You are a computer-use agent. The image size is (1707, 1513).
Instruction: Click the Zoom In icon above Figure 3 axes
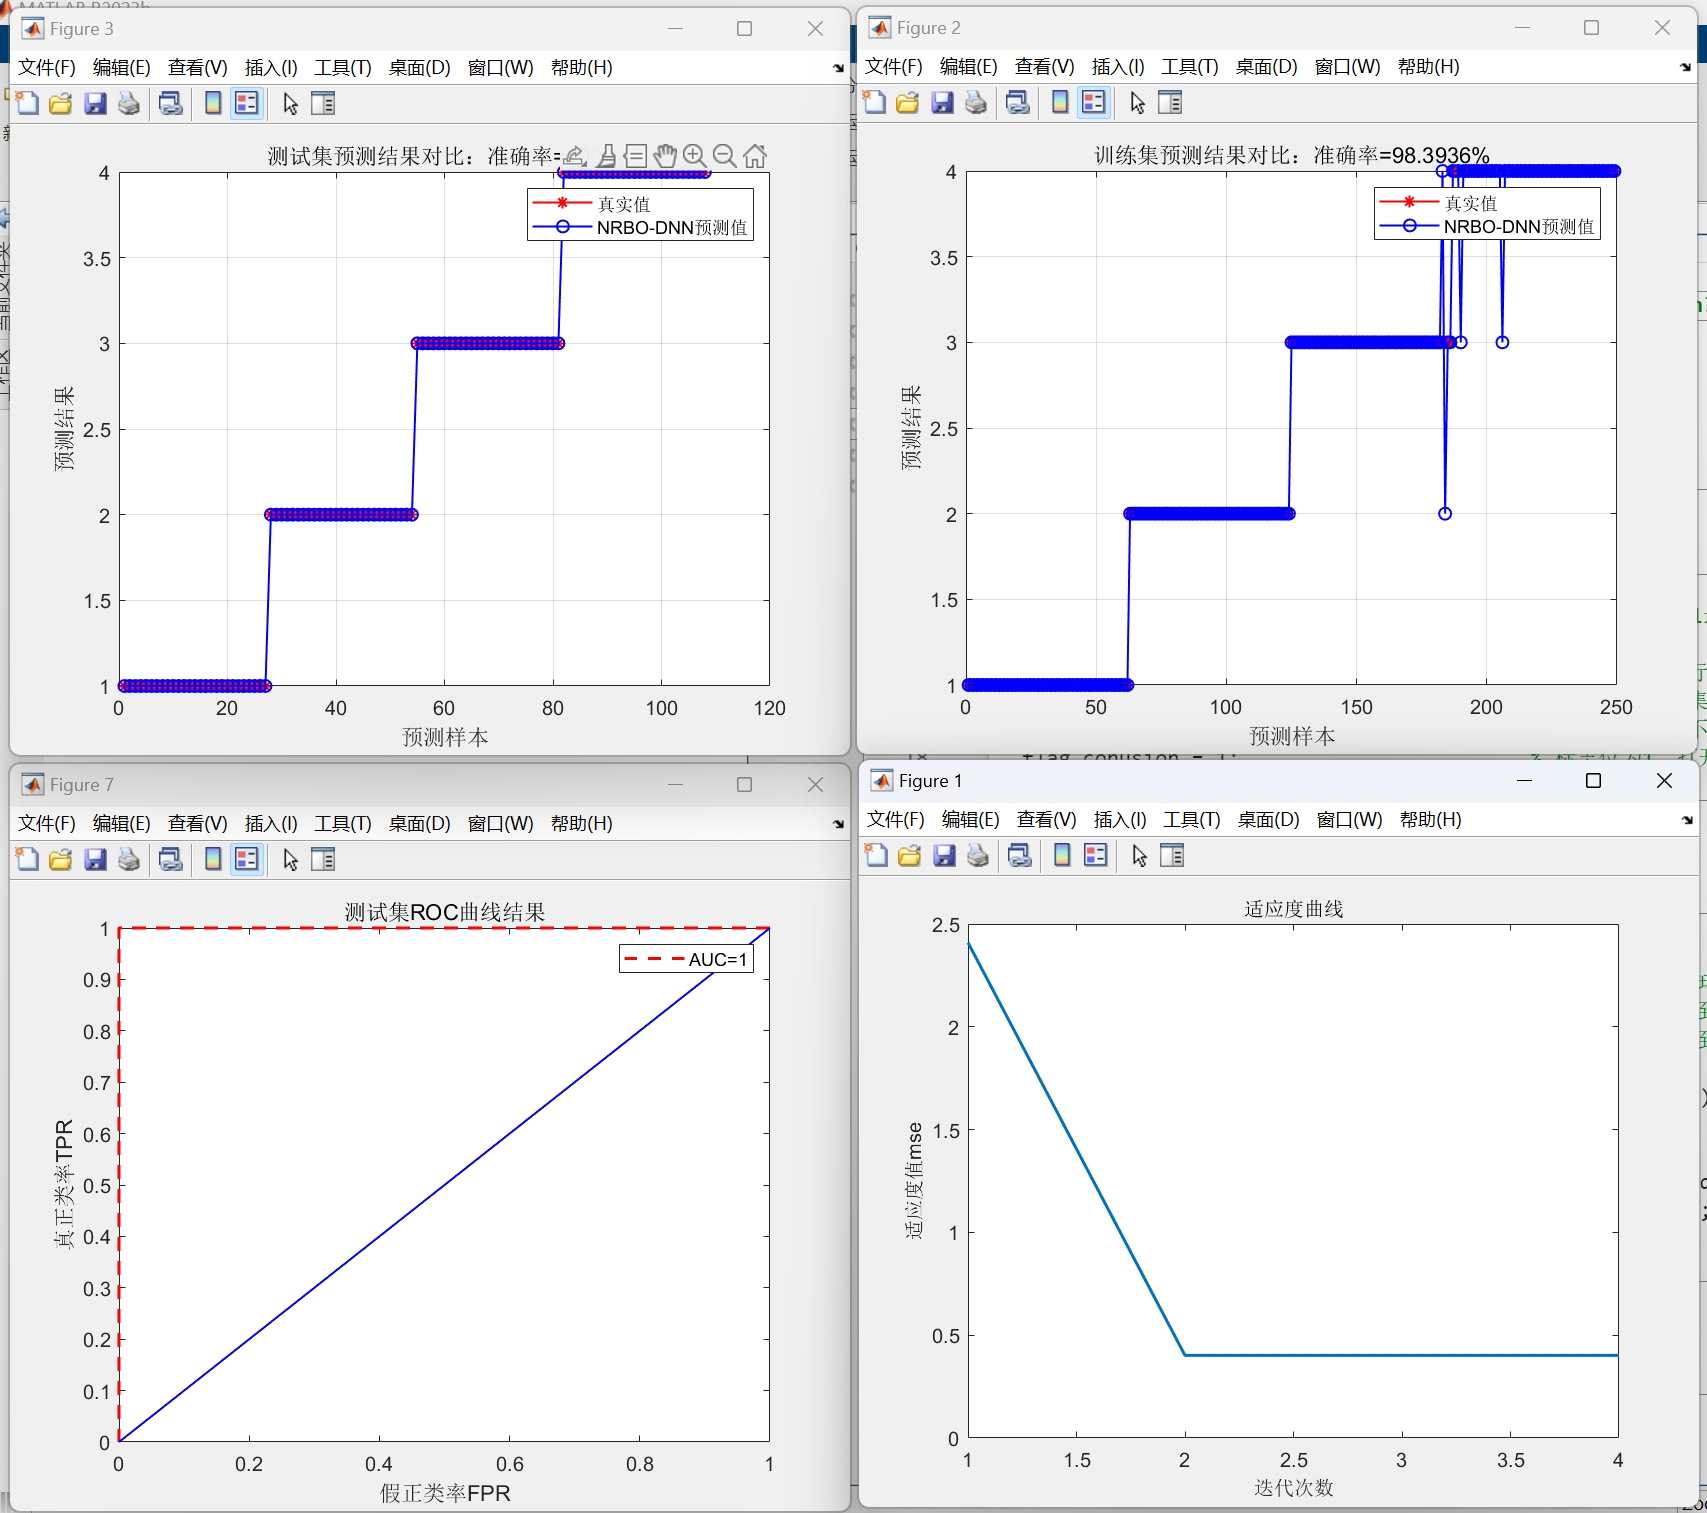(694, 156)
